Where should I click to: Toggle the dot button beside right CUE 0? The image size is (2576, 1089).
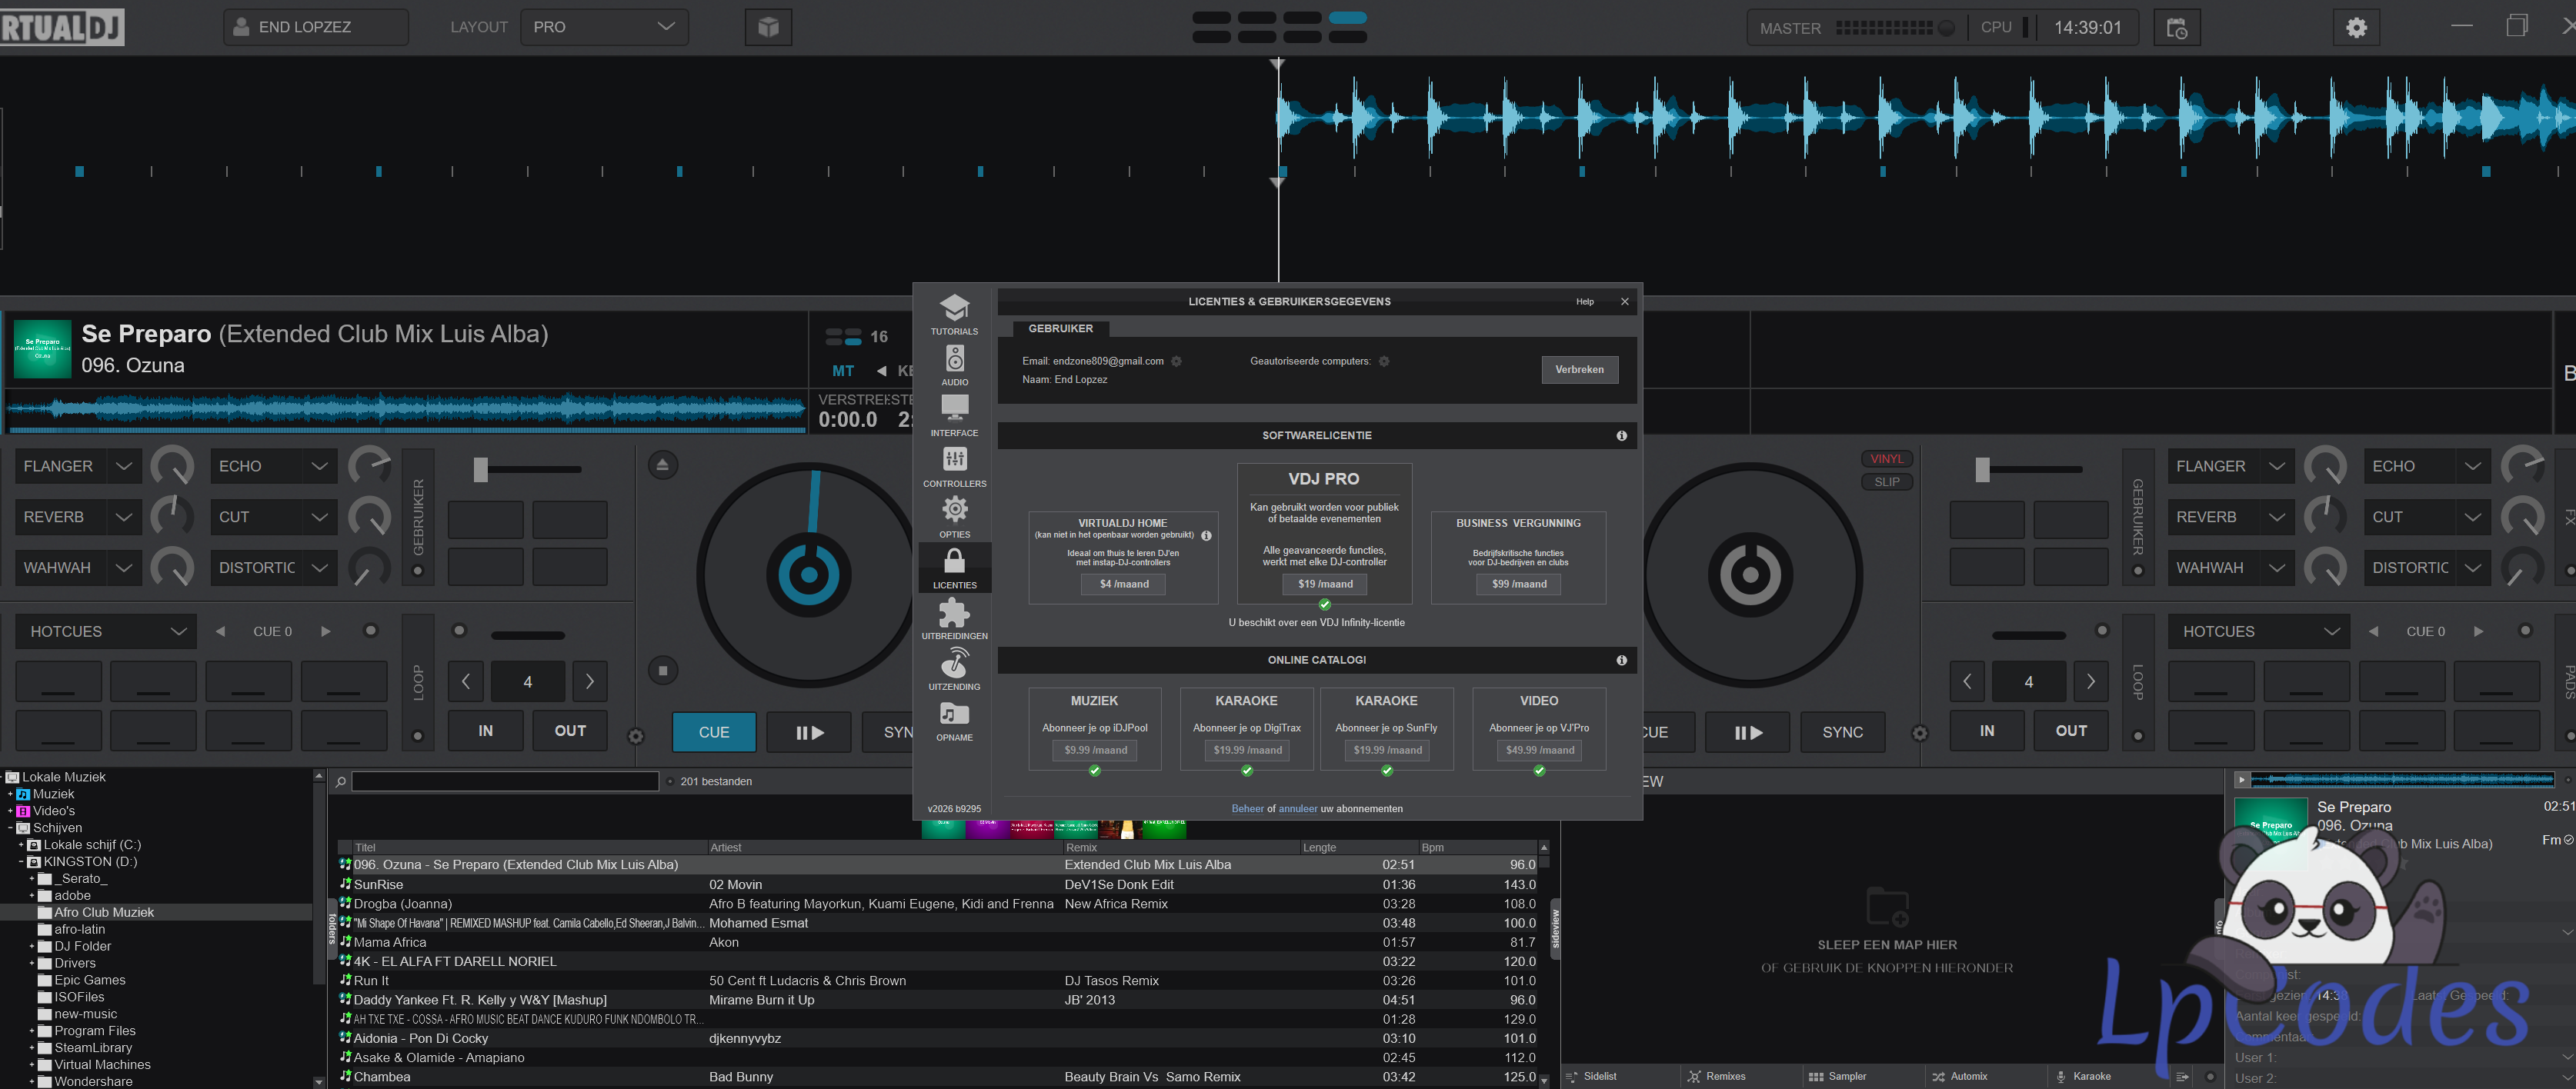coord(2524,631)
